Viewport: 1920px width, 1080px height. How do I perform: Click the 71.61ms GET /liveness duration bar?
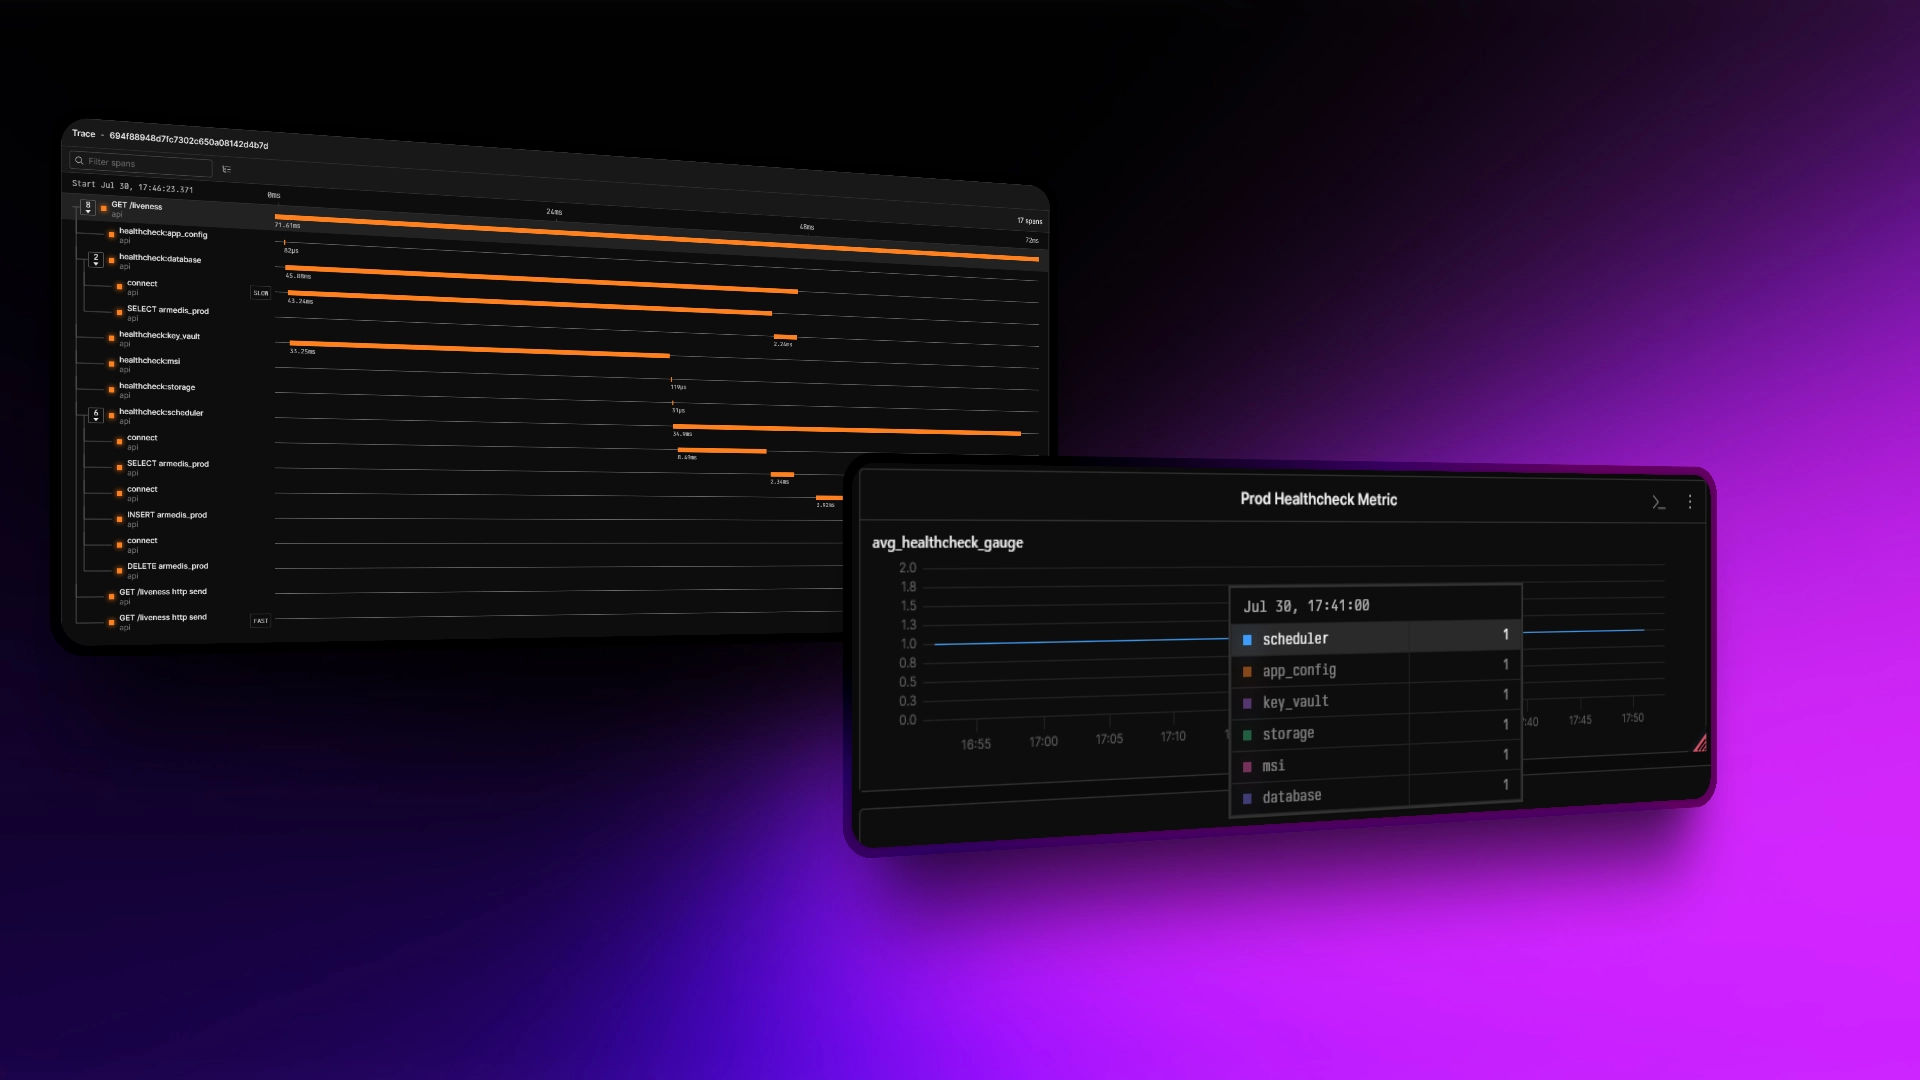tap(657, 237)
